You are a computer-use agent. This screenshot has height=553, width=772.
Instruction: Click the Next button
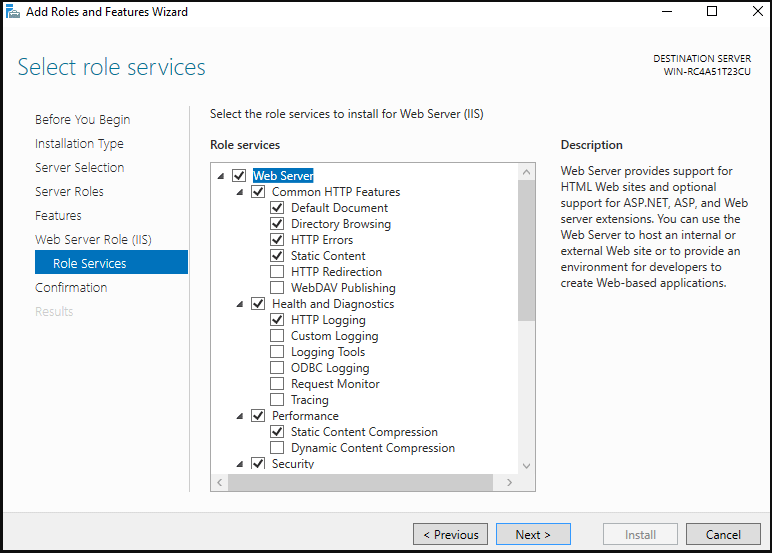tap(533, 534)
